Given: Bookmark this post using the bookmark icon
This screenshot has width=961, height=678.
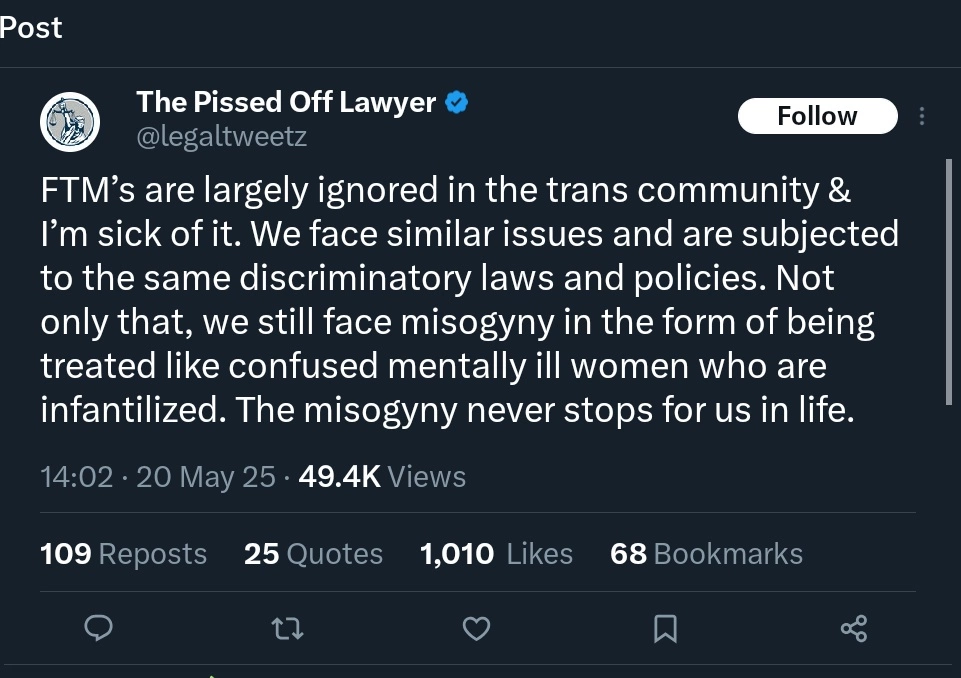Looking at the screenshot, I should tap(665, 628).
